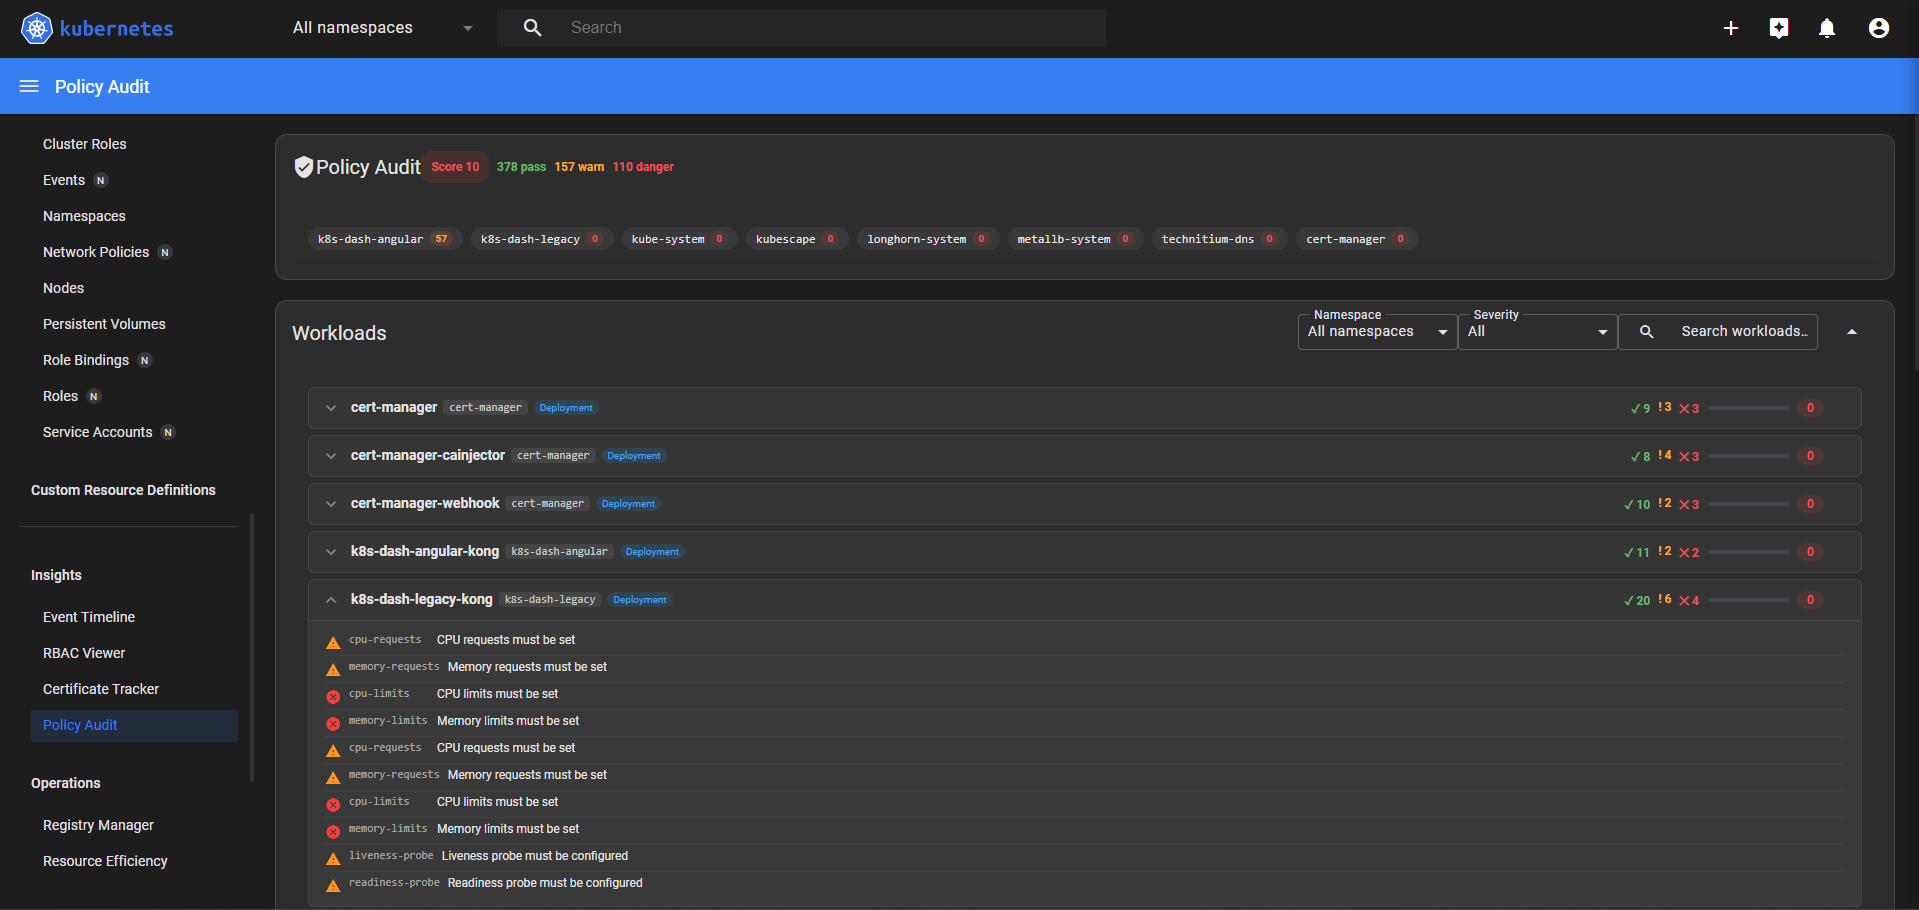Viewport: 1919px width, 910px height.
Task: Select the kubescape namespace chip
Action: [x=797, y=239]
